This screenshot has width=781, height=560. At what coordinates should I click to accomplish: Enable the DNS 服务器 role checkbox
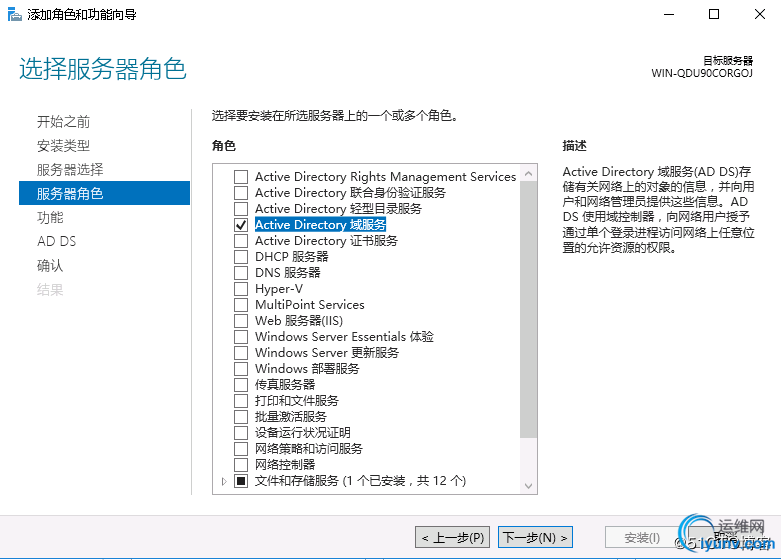pyautogui.click(x=241, y=273)
